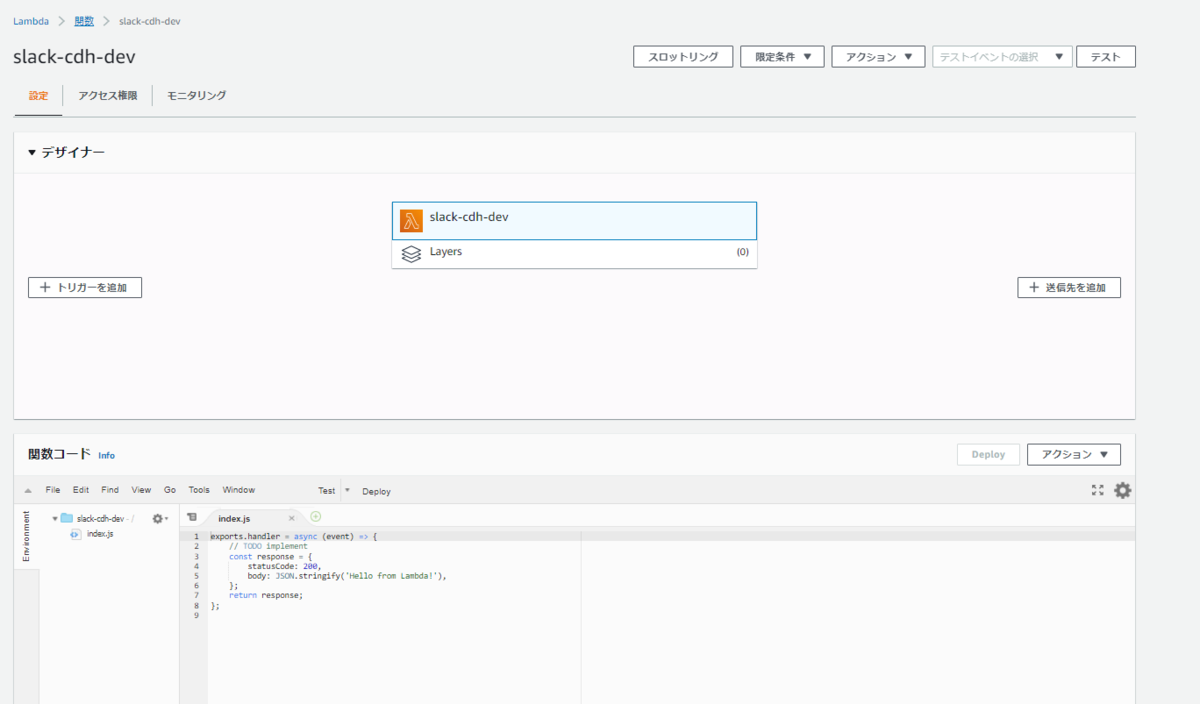The width and height of the screenshot is (1200, 704).
Task: Click line number 9 in the editor gutter
Action: click(196, 615)
